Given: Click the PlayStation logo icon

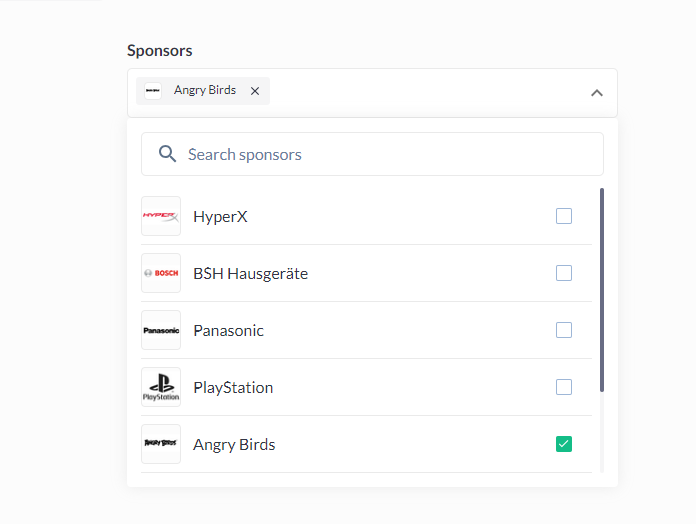Looking at the screenshot, I should [161, 387].
